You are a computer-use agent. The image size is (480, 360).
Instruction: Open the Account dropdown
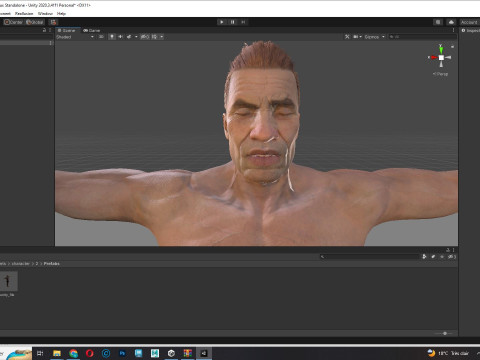tap(469, 22)
